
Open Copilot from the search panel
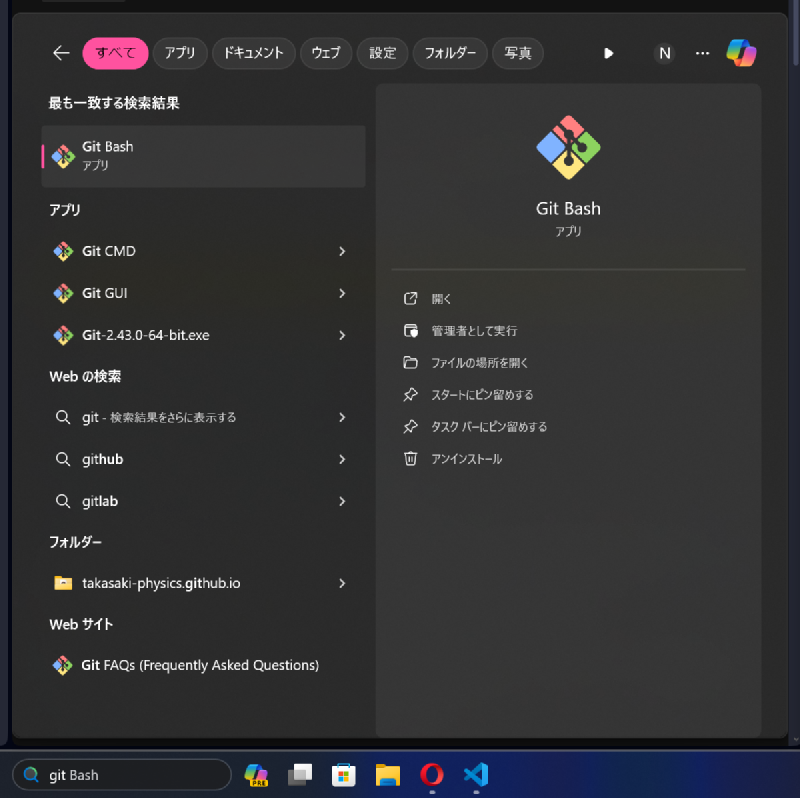741,53
